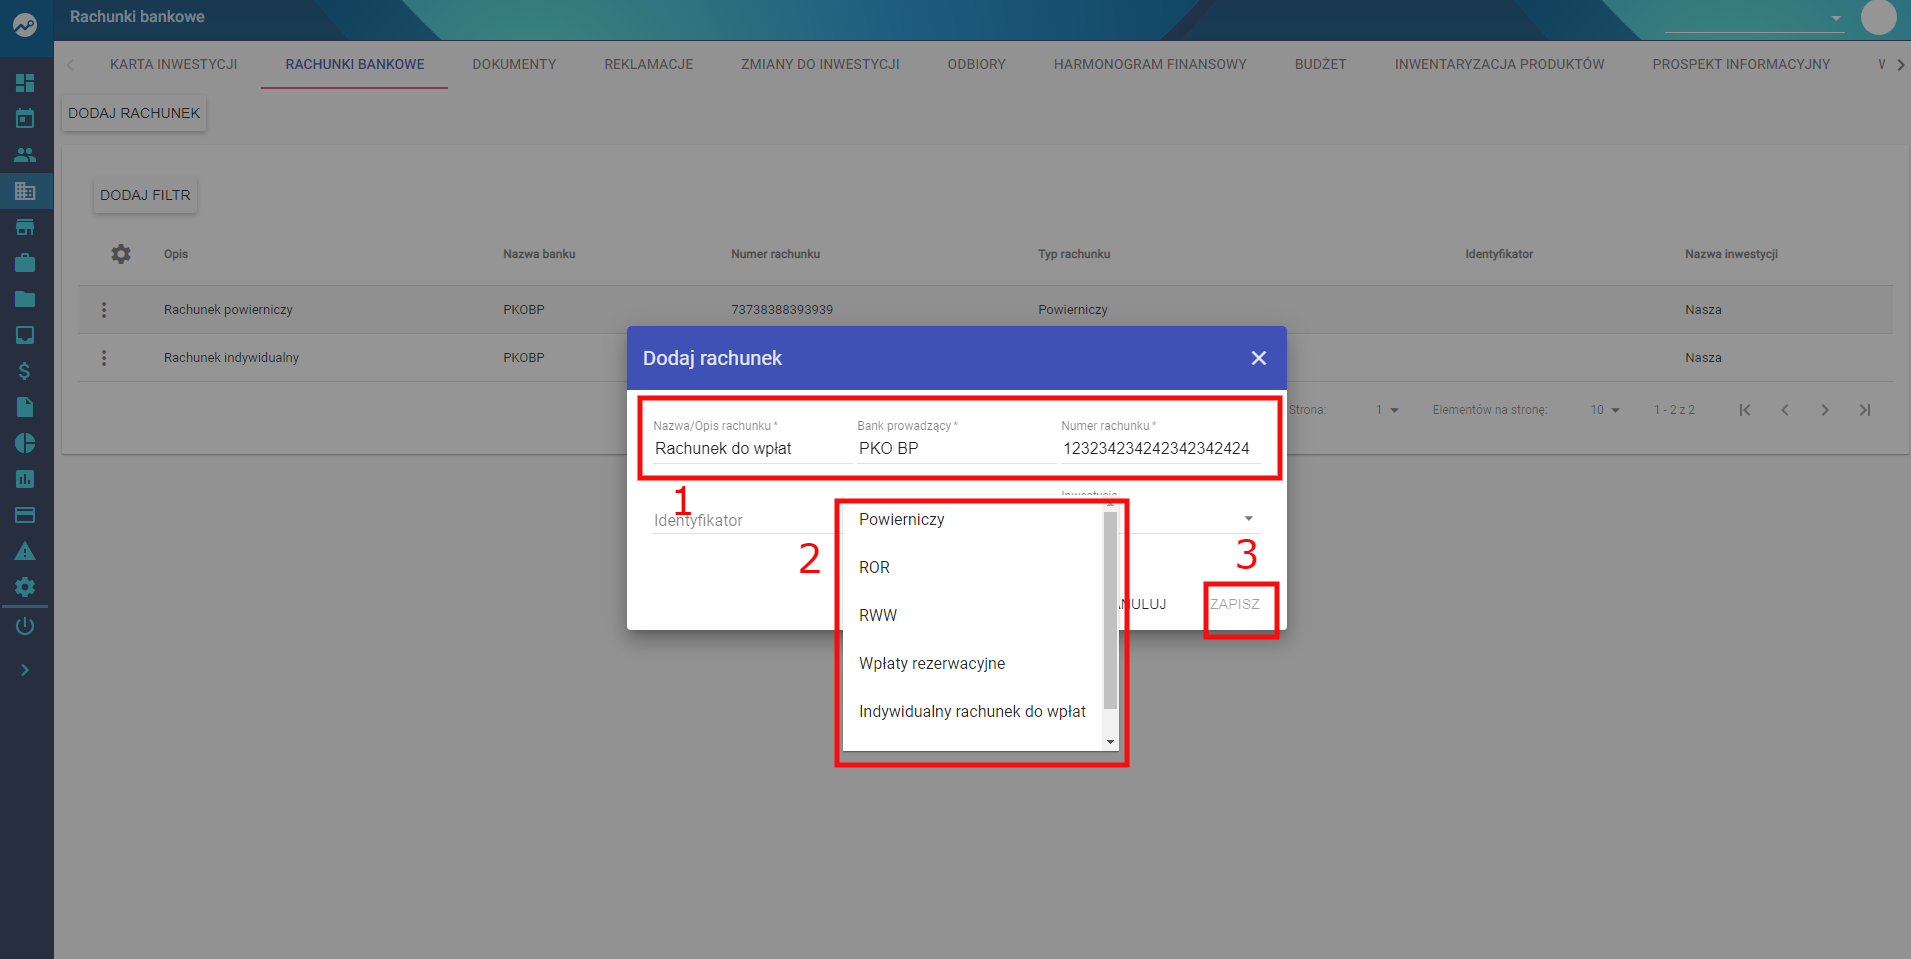Image resolution: width=1911 pixels, height=959 pixels.
Task: Click the DODAJ FILTR button
Action: pyautogui.click(x=145, y=195)
